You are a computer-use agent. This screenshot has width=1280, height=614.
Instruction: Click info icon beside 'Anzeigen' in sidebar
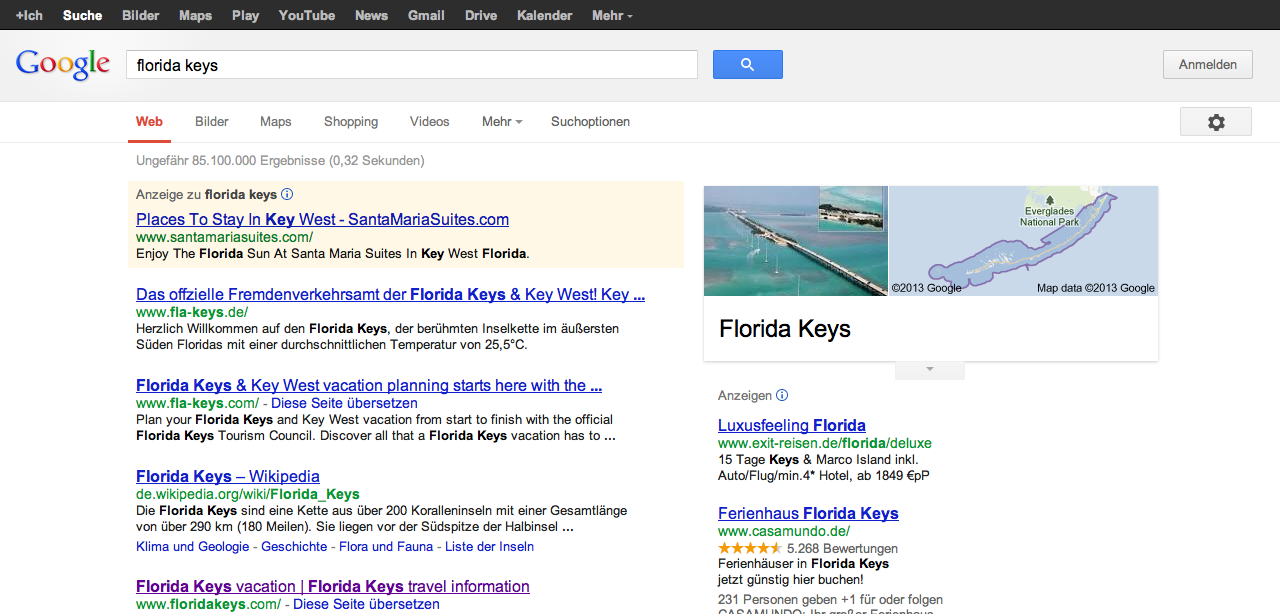pyautogui.click(x=782, y=396)
